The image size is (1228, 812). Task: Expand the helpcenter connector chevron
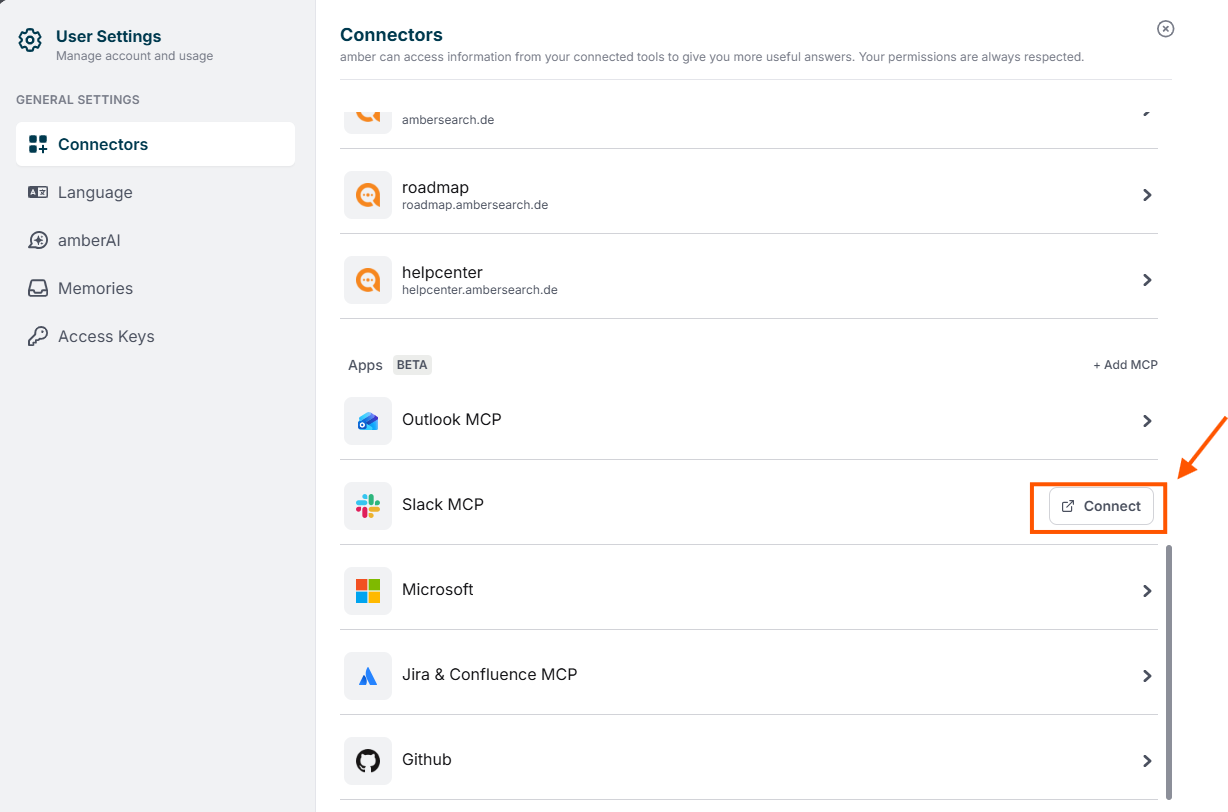click(1147, 280)
